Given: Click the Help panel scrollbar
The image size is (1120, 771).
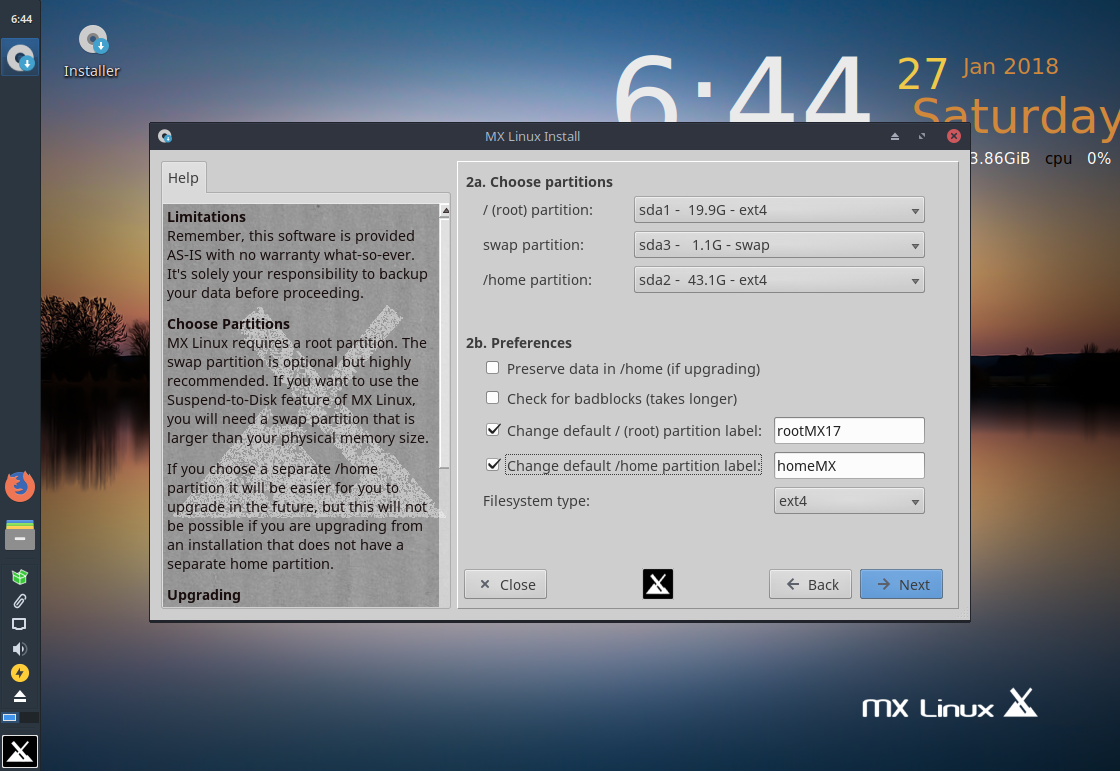Looking at the screenshot, I should (445, 343).
